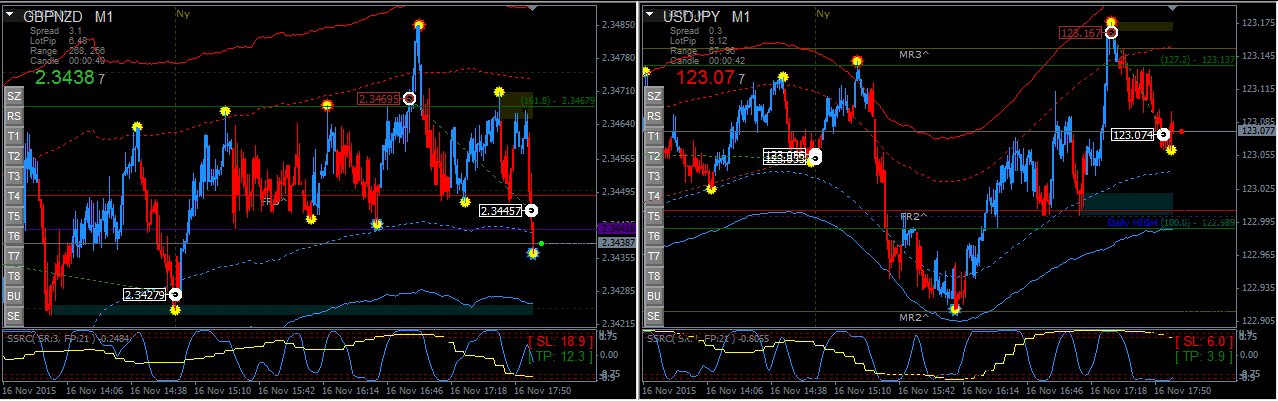This screenshot has height=401, width=1278.
Task: Click 2.34850 on GBPNZD price axis
Action: 619,24
